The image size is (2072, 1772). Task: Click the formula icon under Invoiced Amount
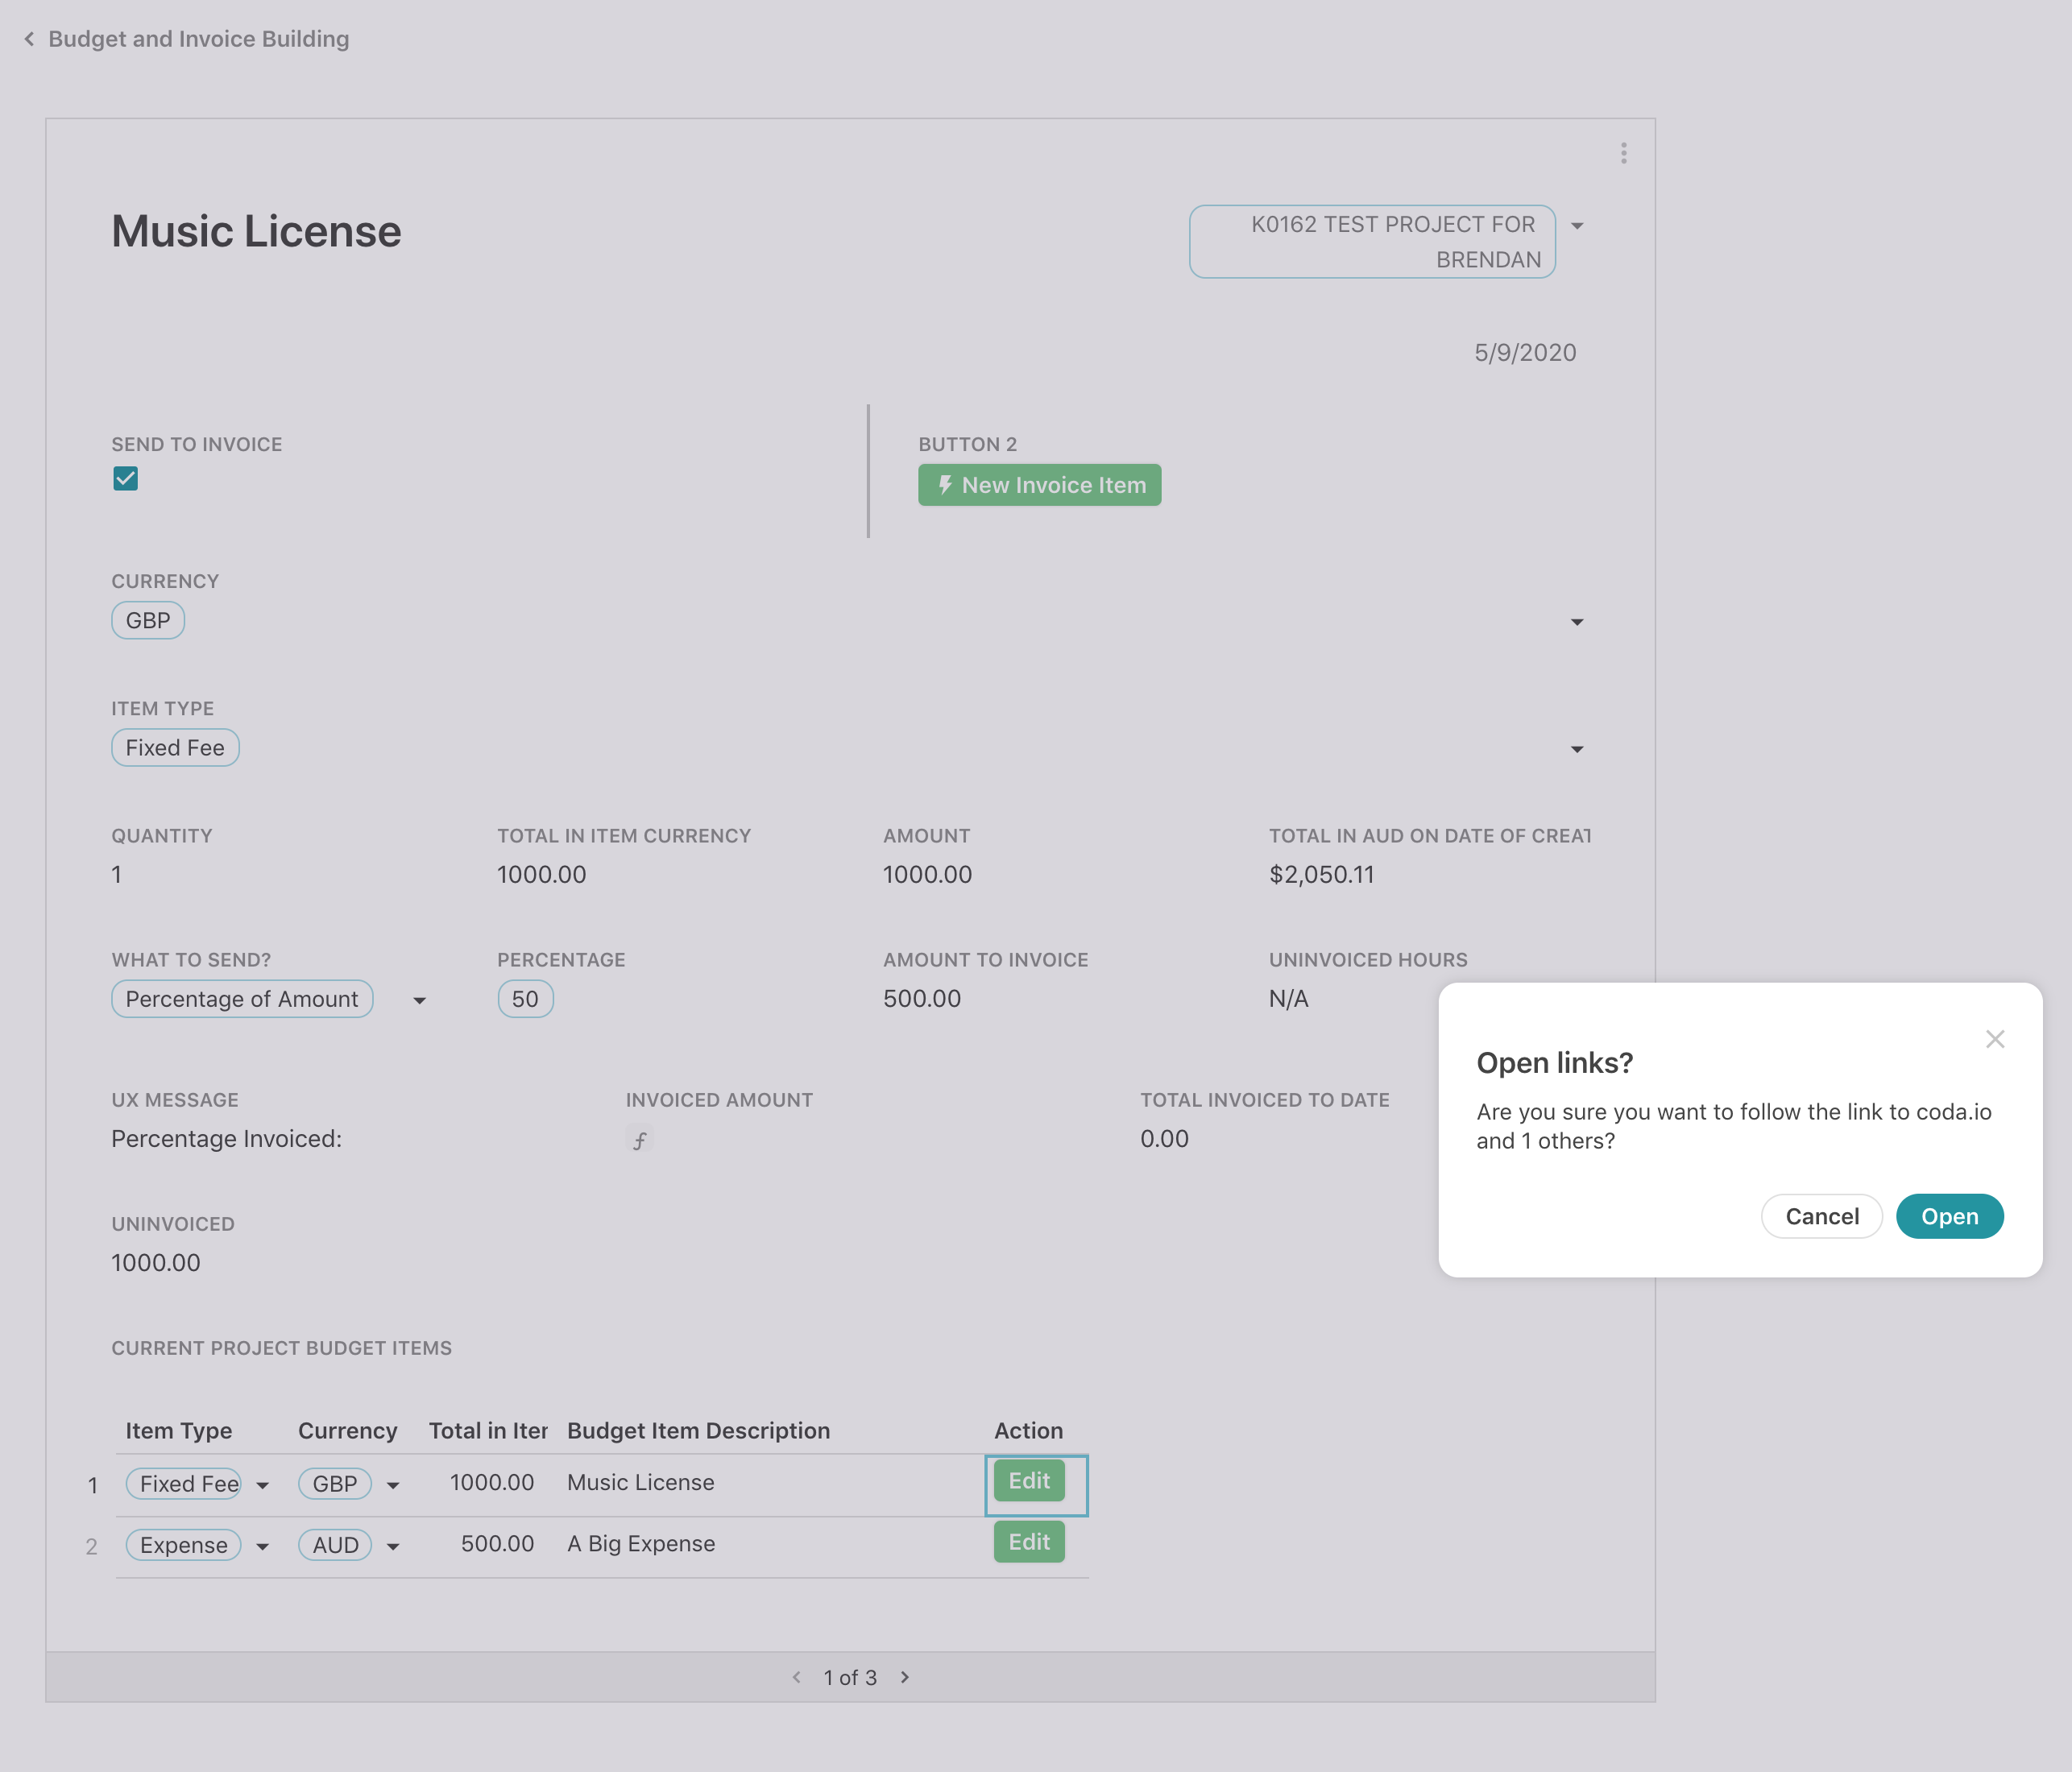click(640, 1139)
